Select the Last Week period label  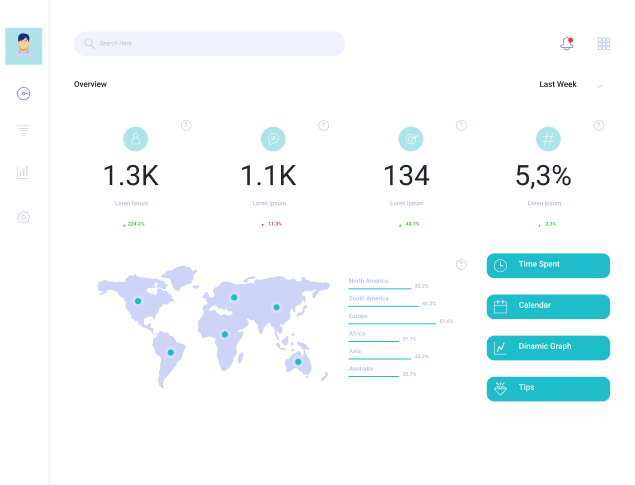(557, 85)
